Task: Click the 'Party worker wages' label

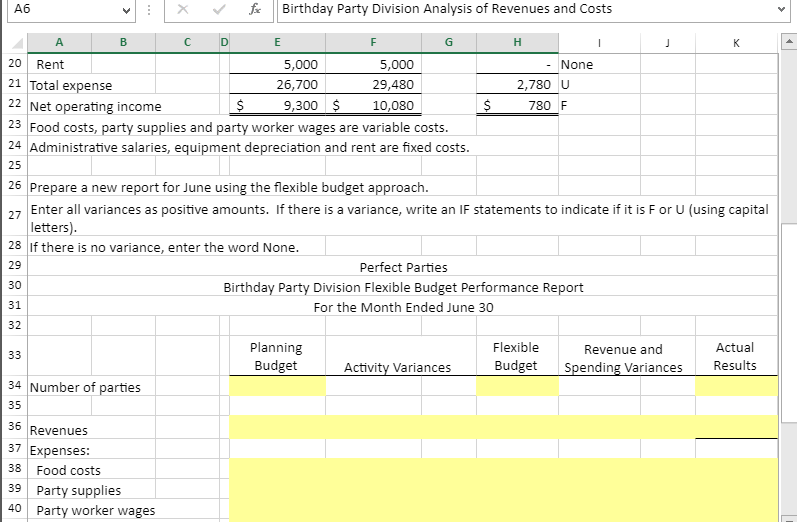Action: pos(96,510)
